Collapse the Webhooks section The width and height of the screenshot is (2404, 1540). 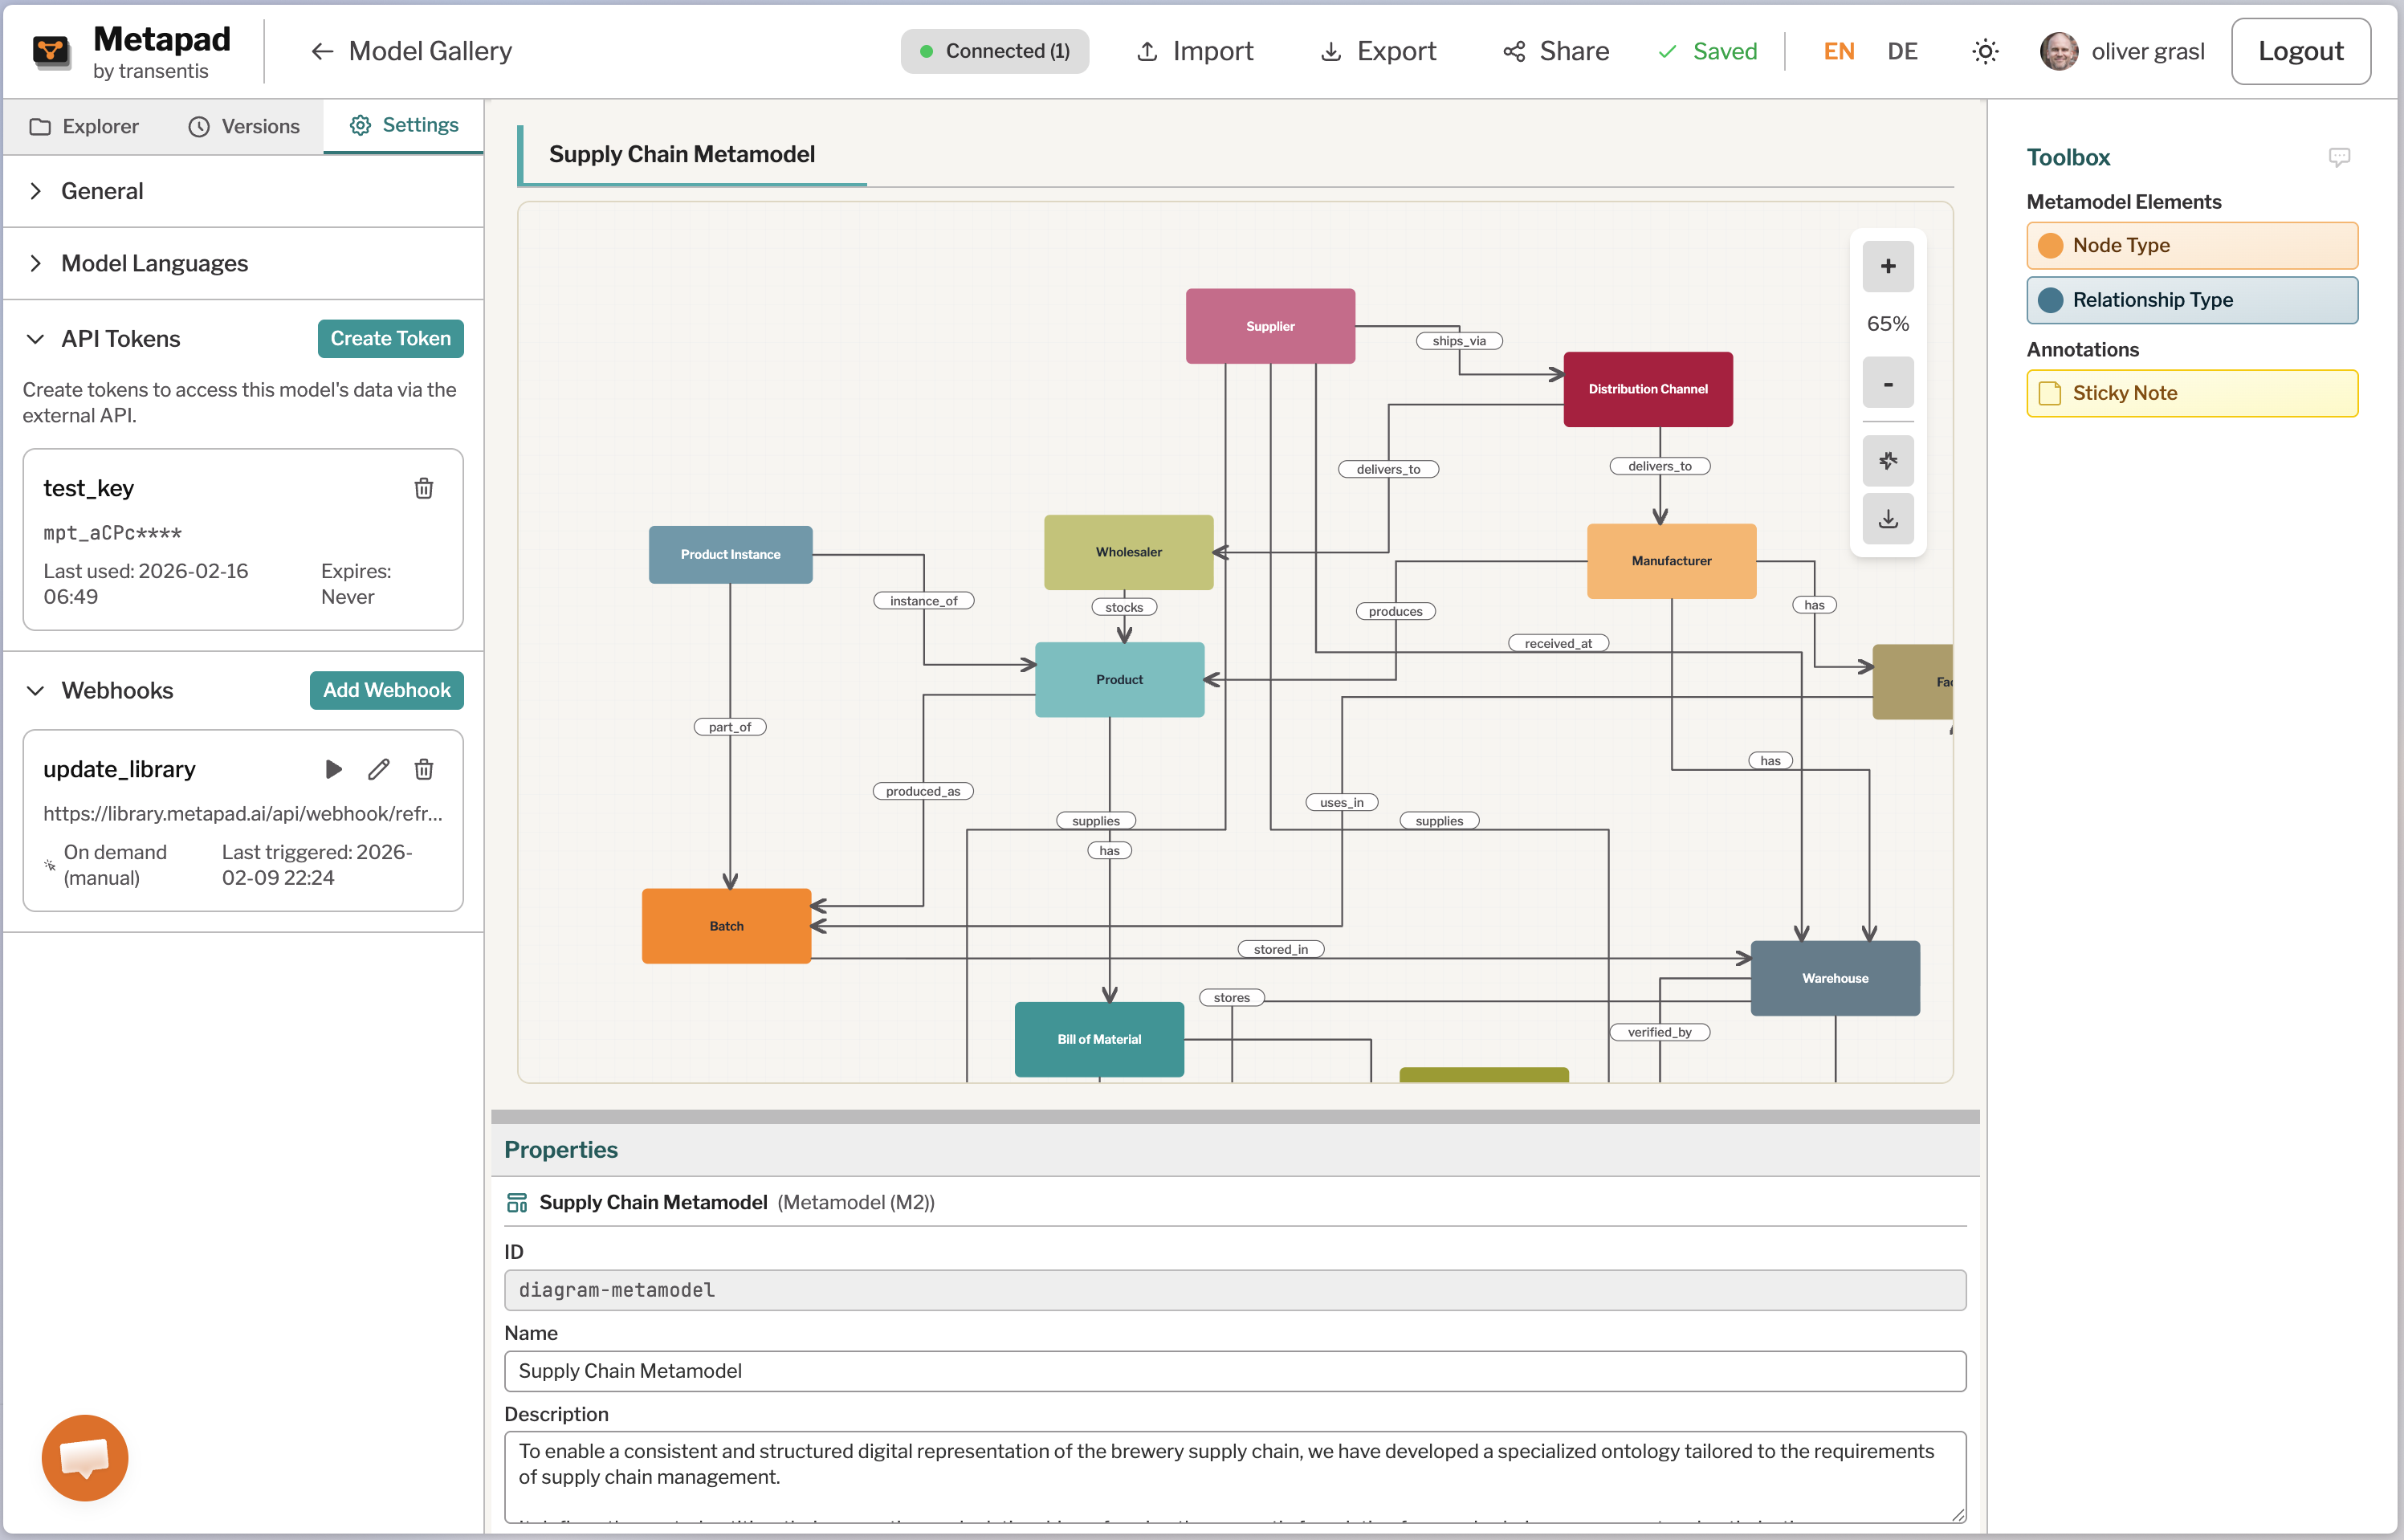pos(36,690)
